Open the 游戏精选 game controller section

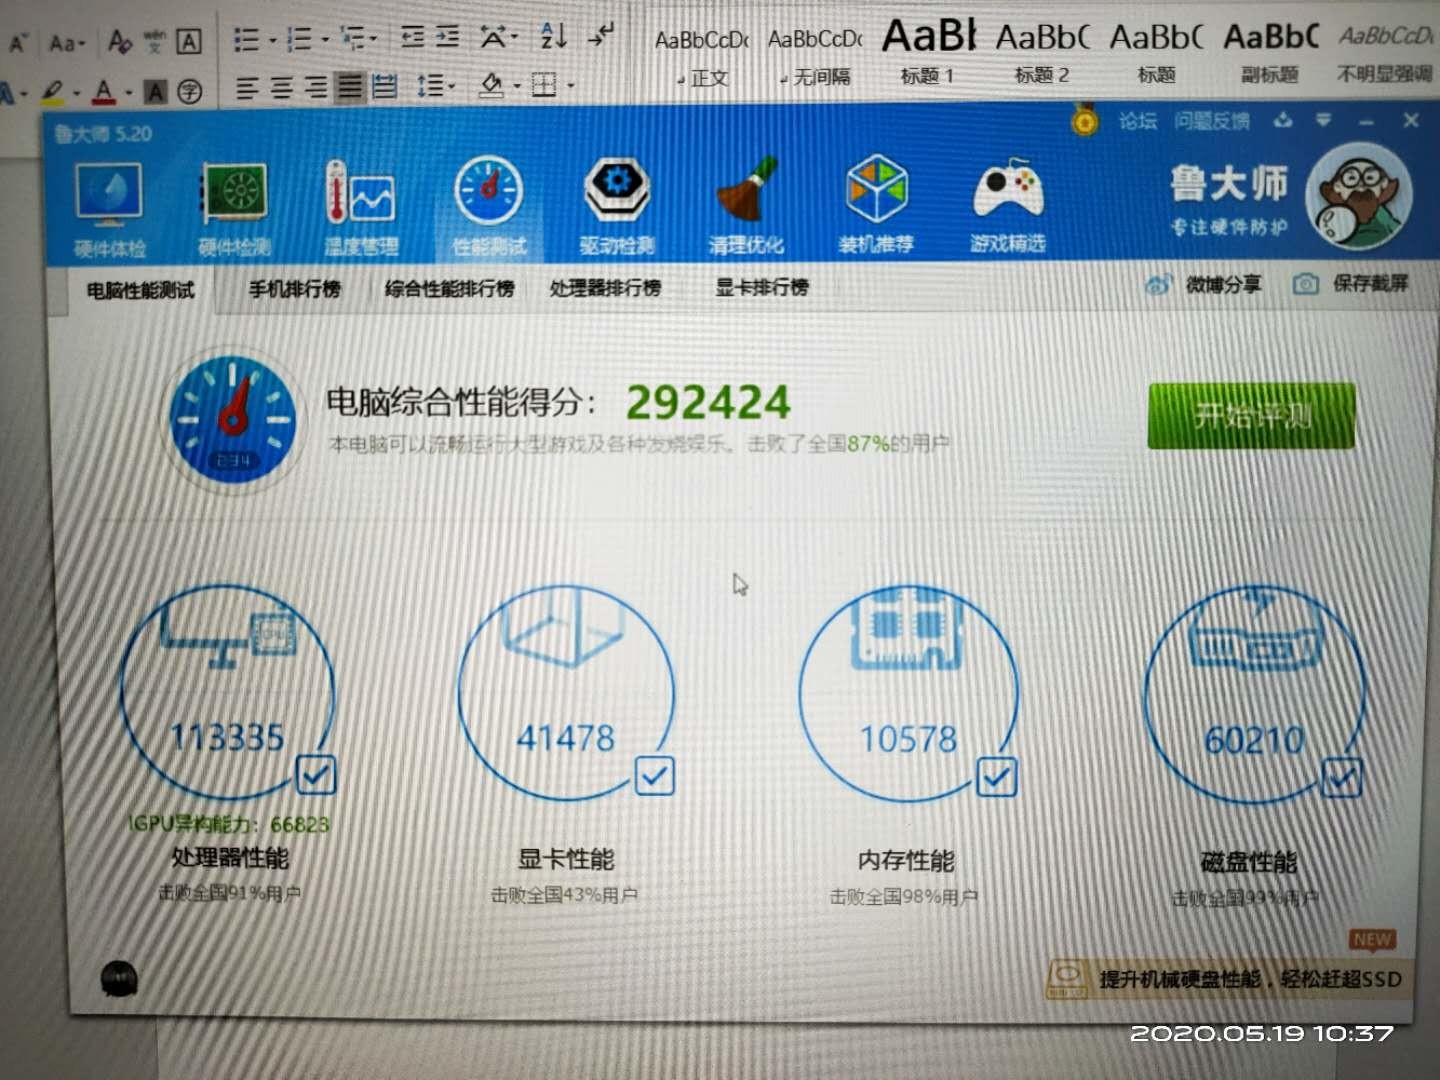coord(1008,203)
